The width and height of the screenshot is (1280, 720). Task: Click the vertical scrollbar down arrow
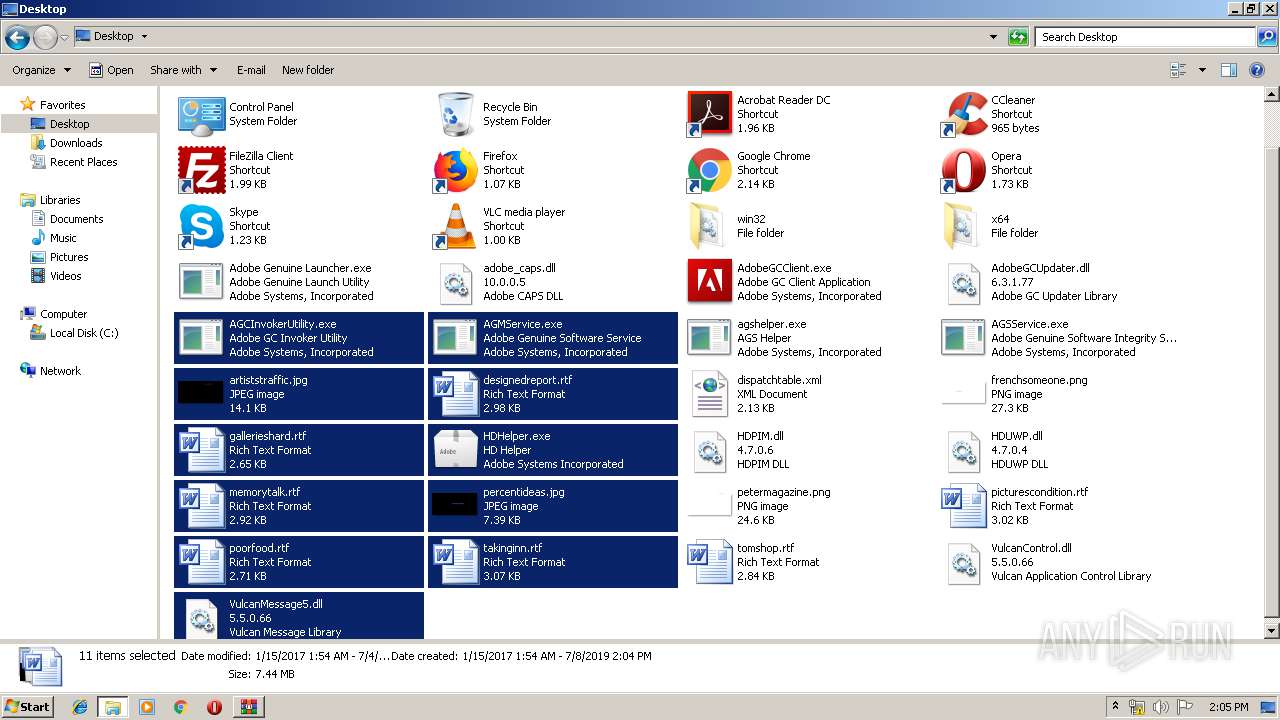coord(1271,631)
